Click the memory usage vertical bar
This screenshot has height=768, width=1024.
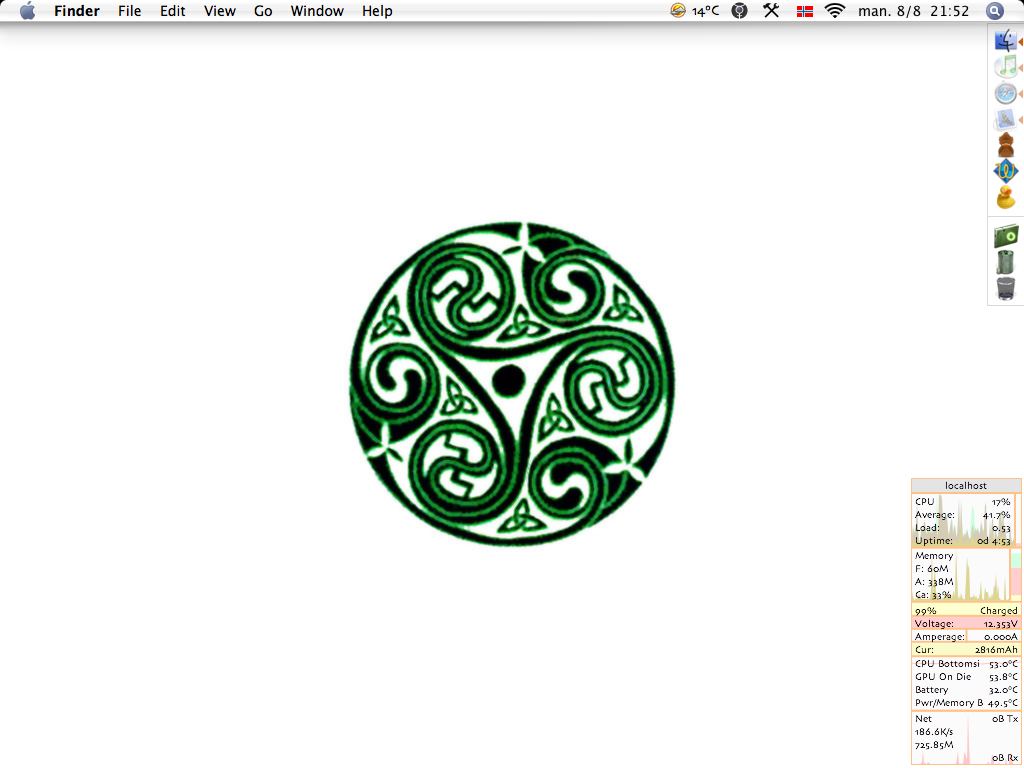pos(1016,575)
